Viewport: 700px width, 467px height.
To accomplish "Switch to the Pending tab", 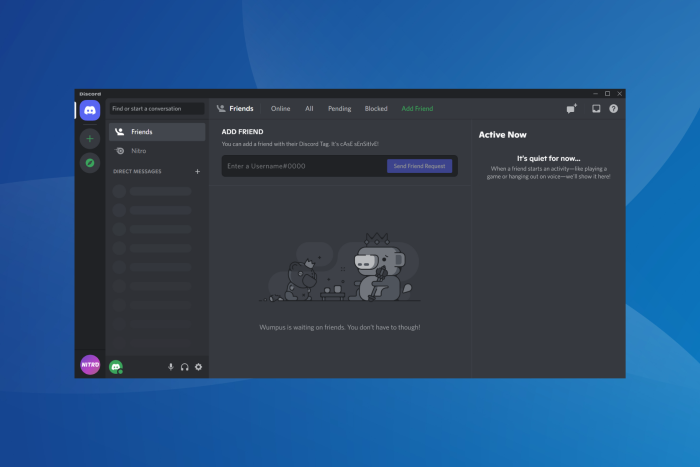I will 339,108.
